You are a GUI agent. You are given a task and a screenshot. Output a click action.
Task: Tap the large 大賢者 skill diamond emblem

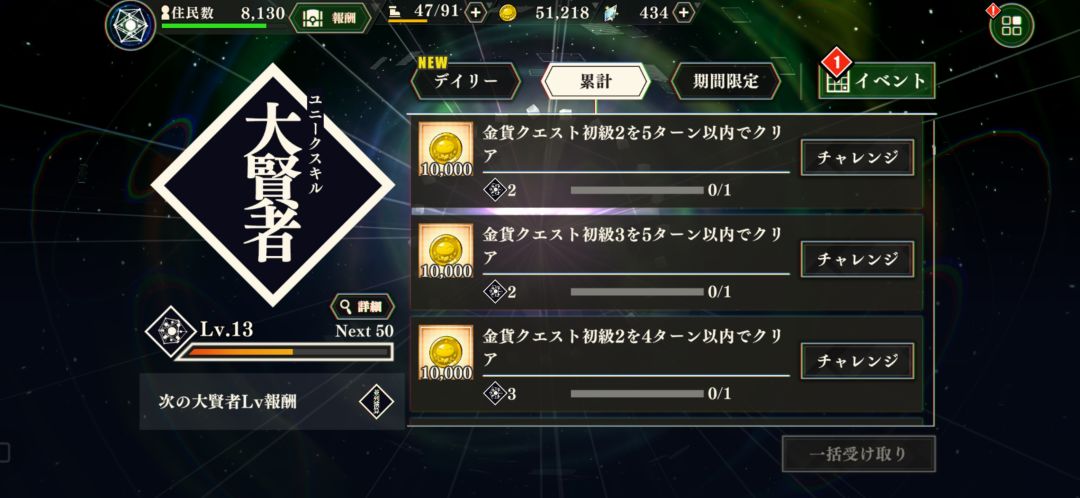[273, 185]
